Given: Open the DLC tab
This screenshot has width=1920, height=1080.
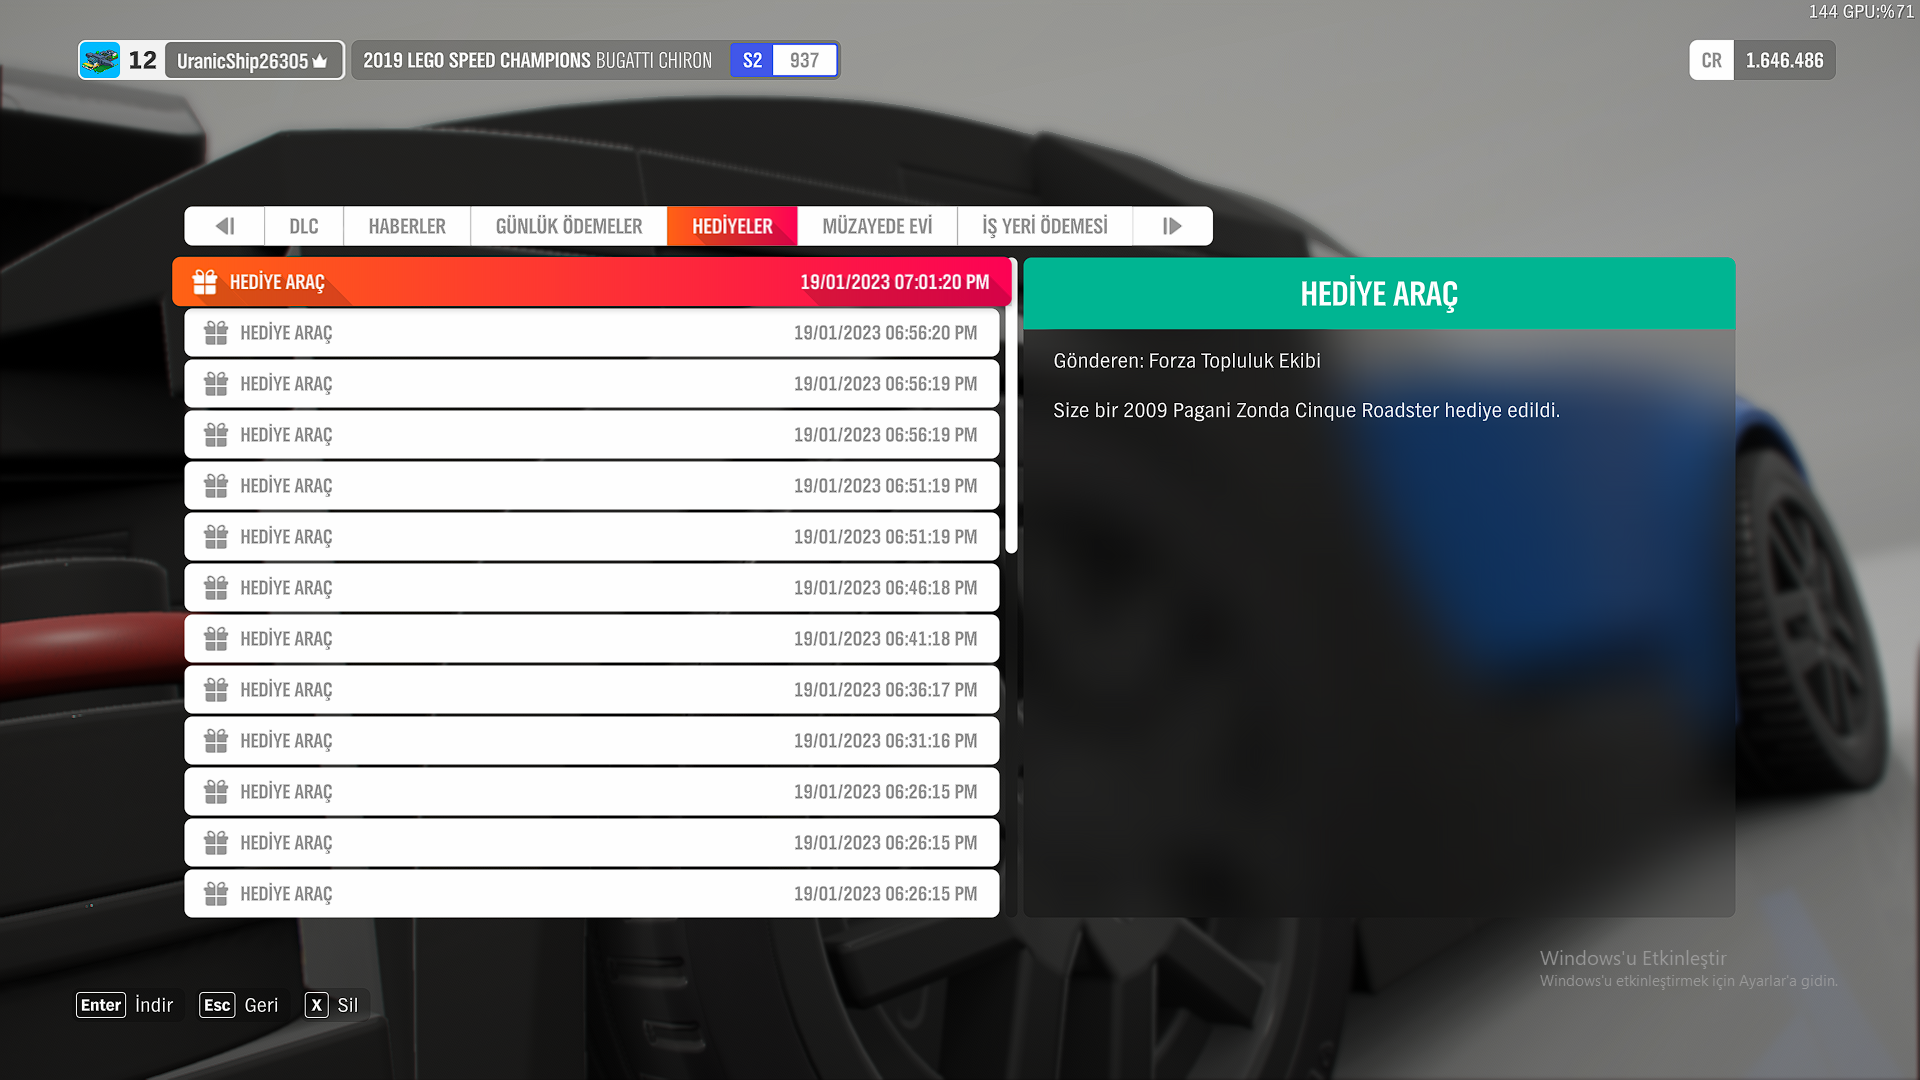Looking at the screenshot, I should point(304,226).
